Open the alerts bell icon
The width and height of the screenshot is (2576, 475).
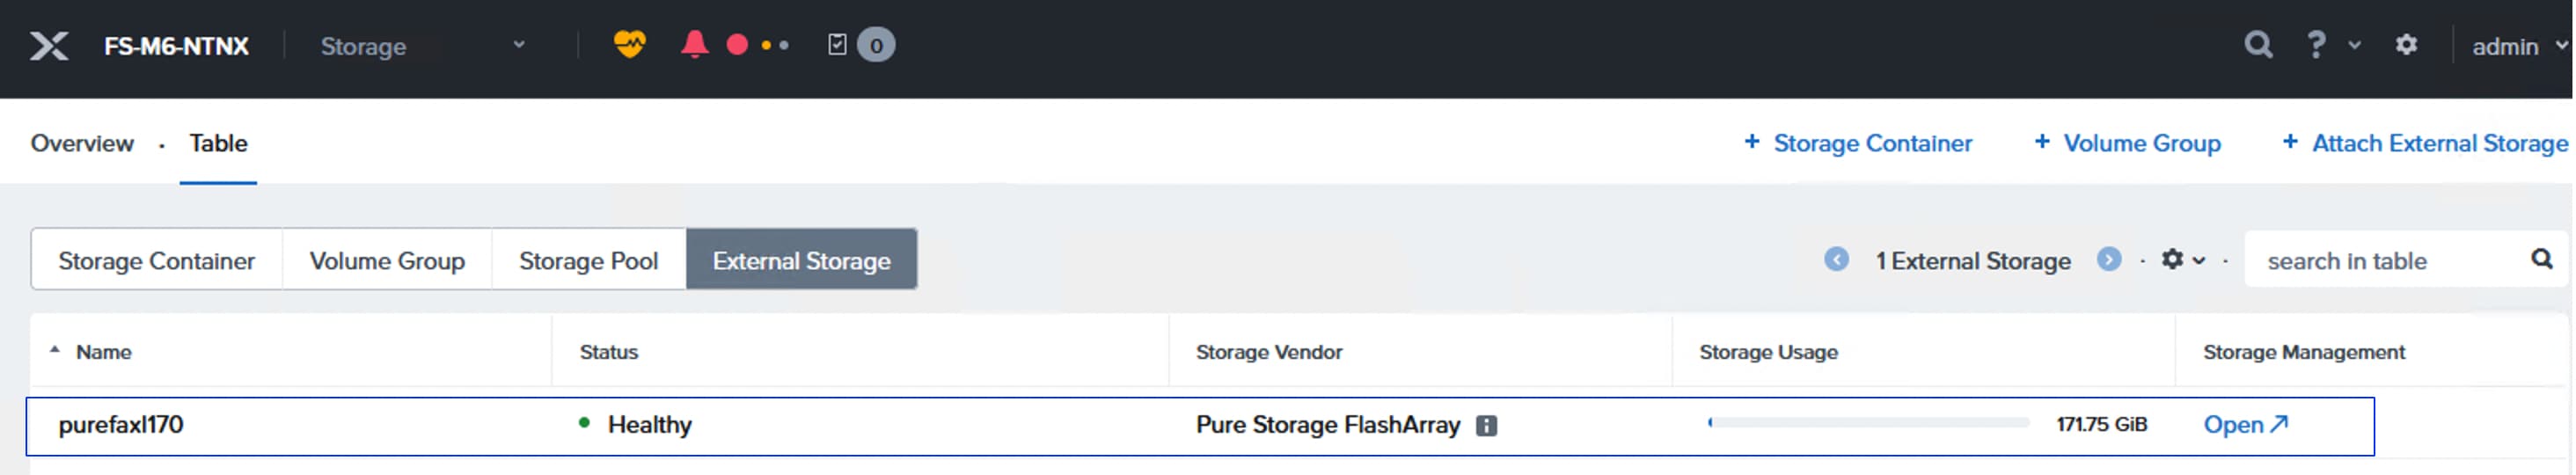[x=694, y=44]
